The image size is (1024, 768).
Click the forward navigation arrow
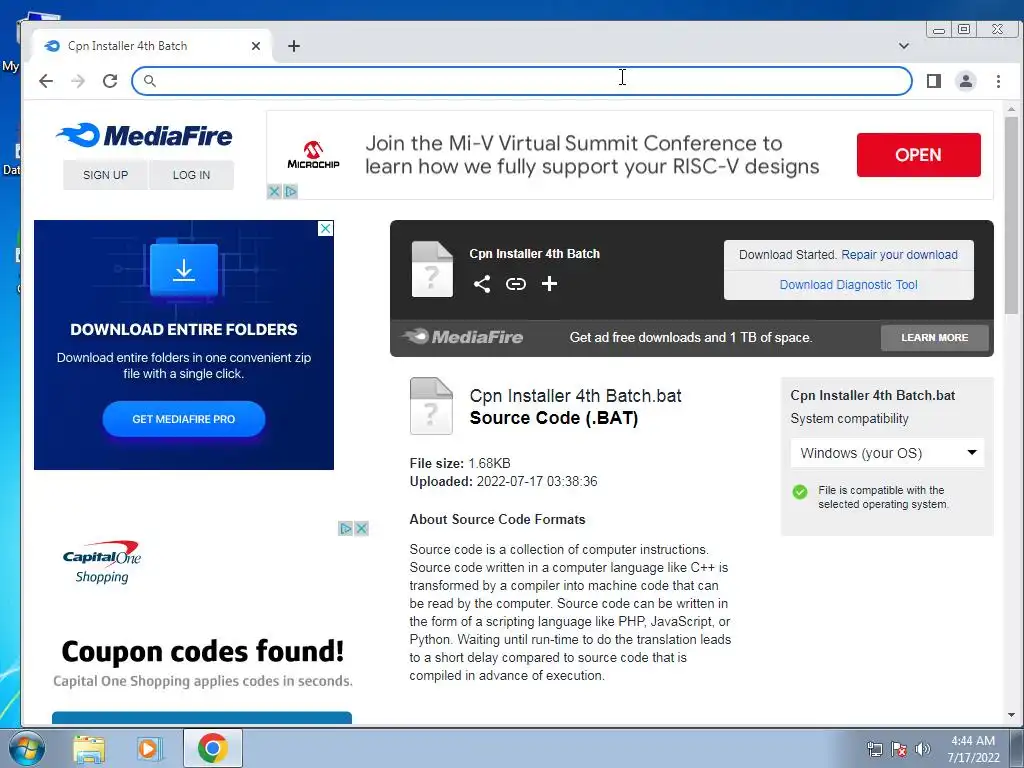[78, 81]
